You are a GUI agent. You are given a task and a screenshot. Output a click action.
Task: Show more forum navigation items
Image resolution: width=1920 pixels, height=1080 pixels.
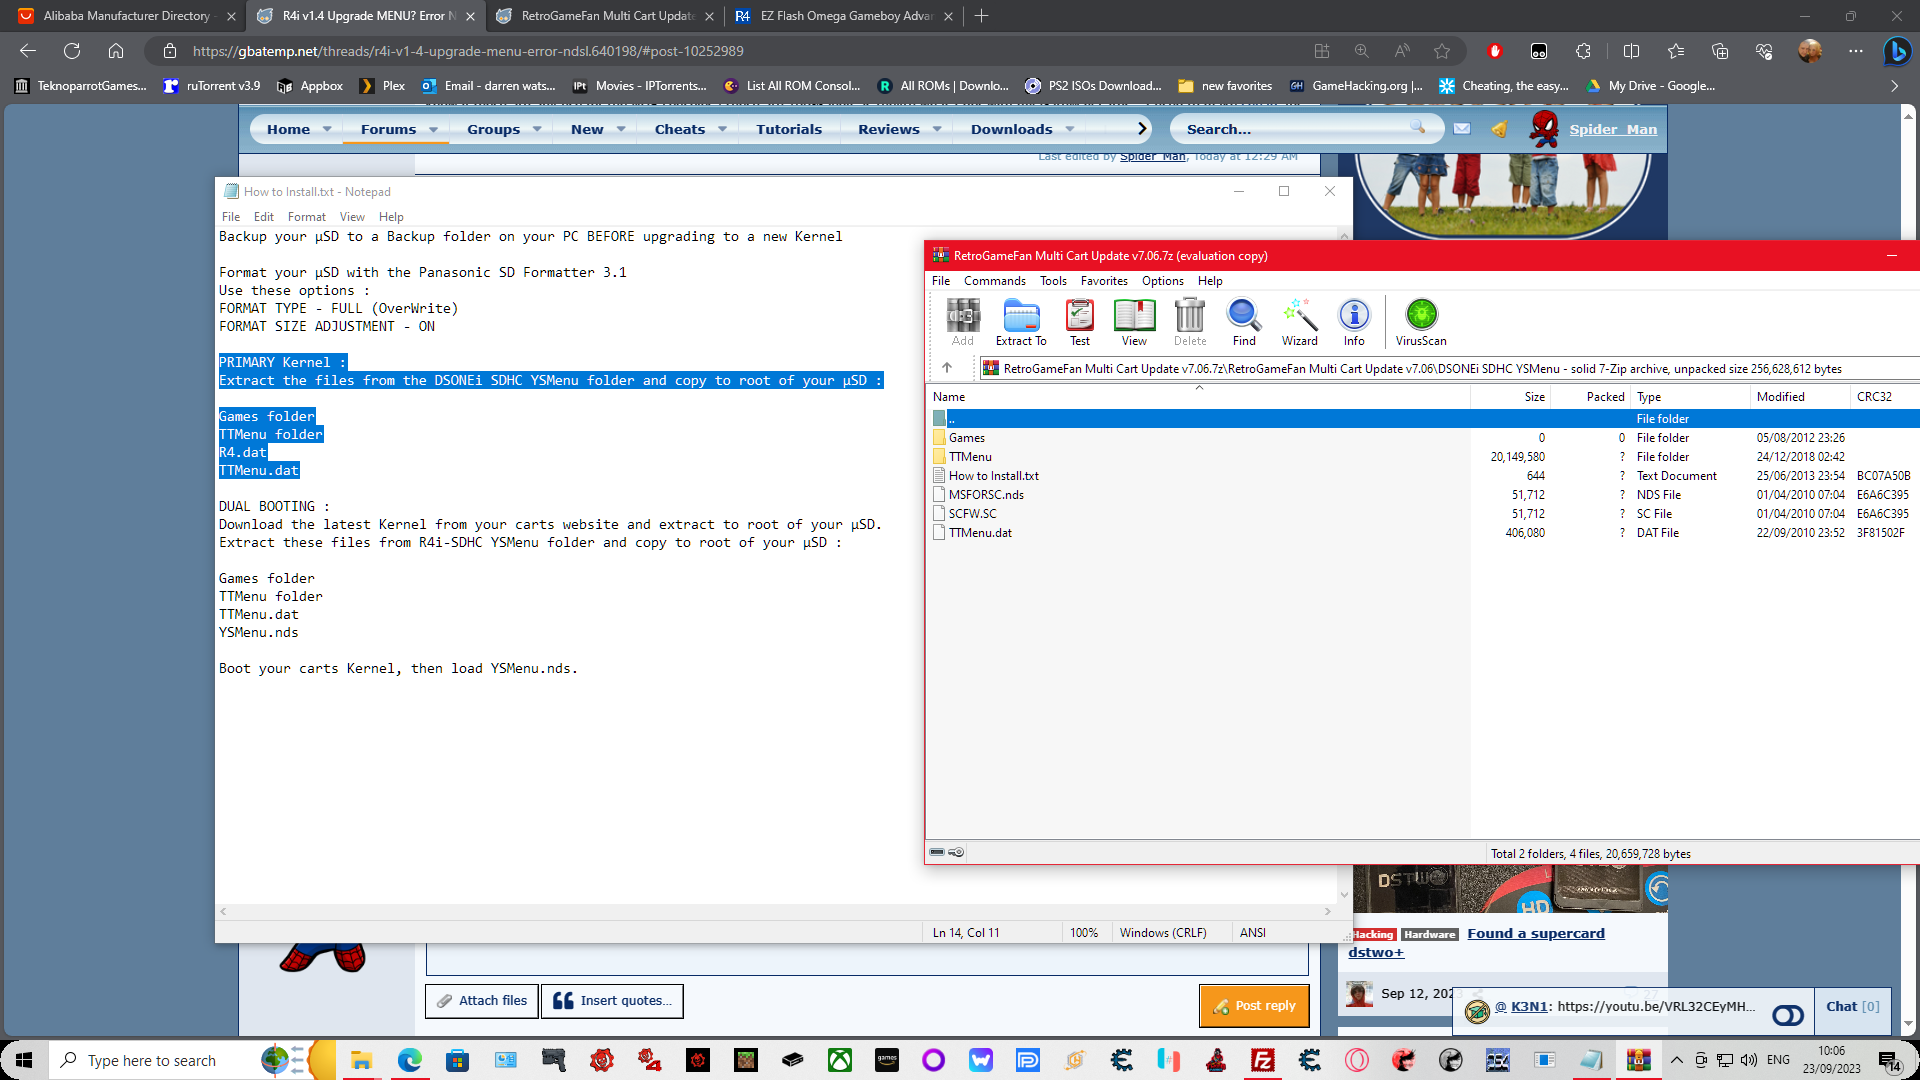coord(1142,129)
